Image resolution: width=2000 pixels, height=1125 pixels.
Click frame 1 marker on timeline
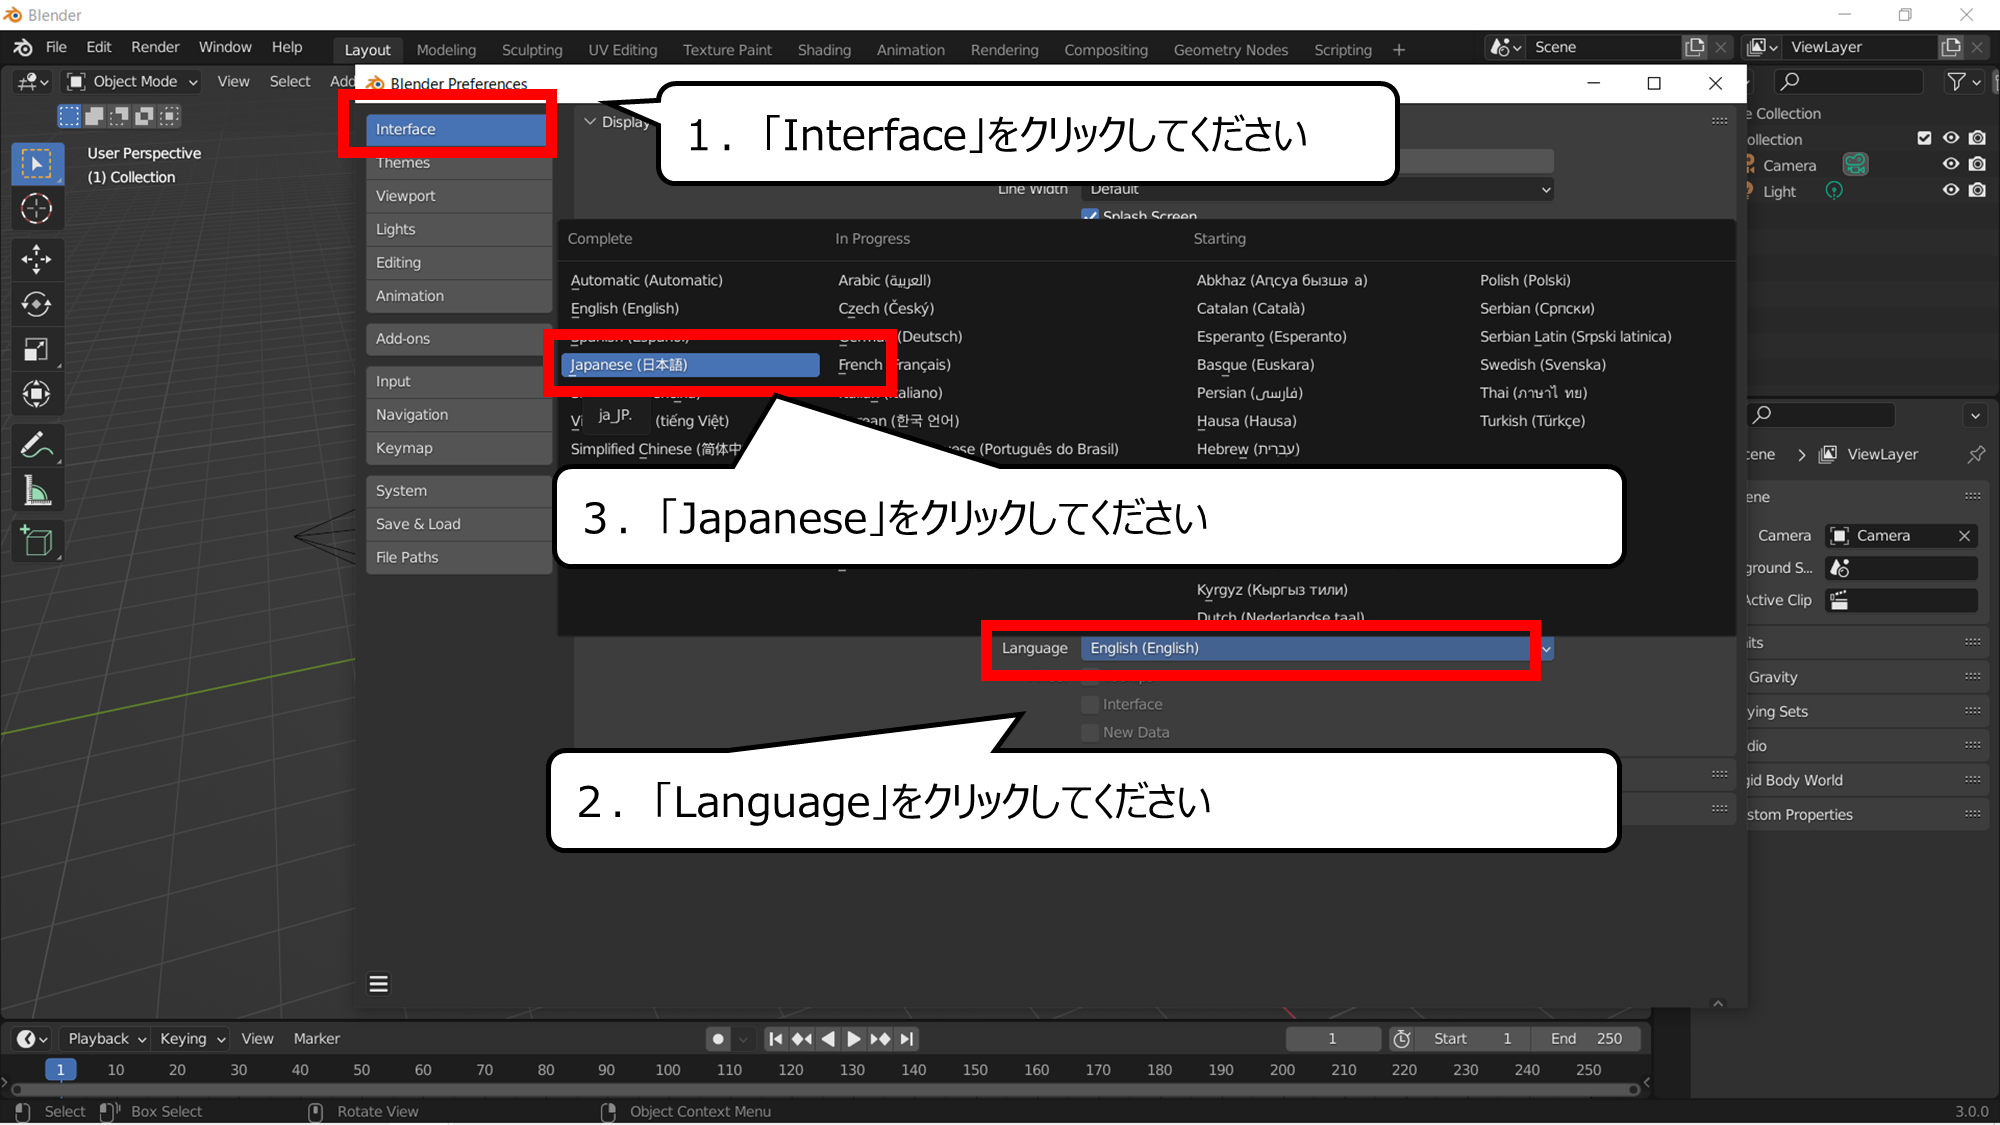(60, 1070)
